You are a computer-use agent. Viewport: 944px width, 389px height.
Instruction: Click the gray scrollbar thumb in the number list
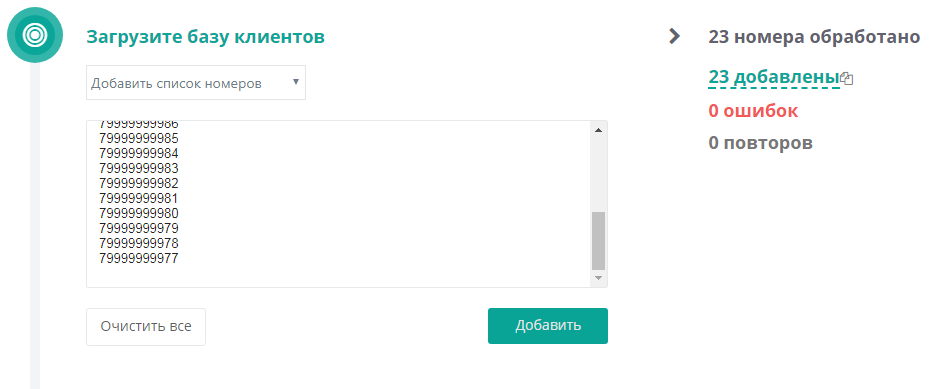pos(598,240)
